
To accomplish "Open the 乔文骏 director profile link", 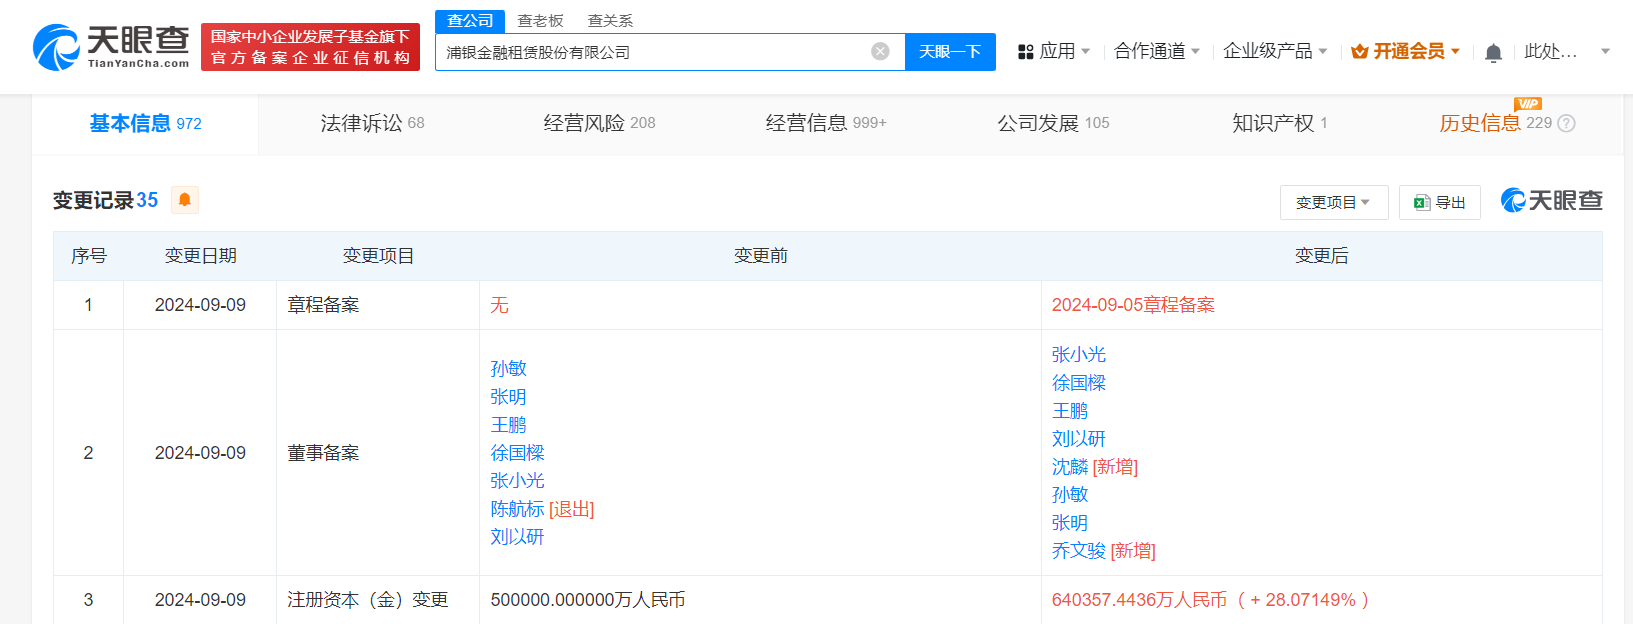I will pos(1078,551).
